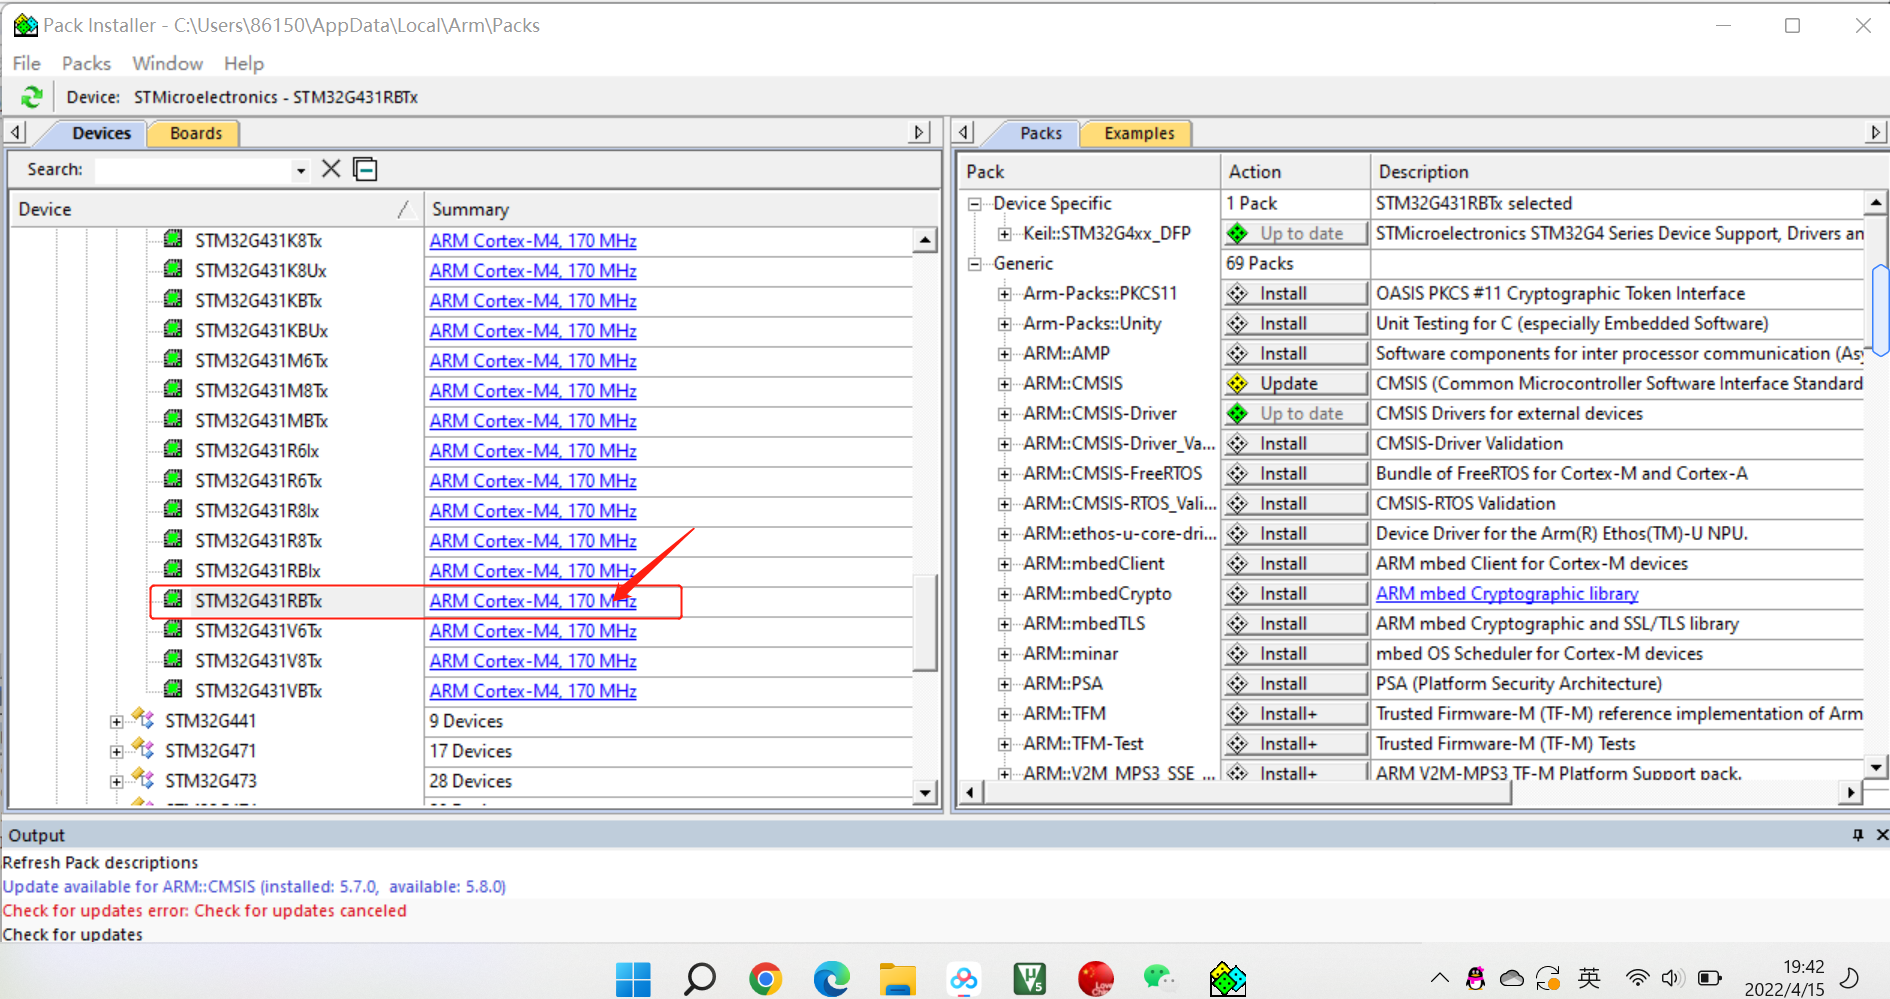Clear the search field with X icon

point(331,169)
